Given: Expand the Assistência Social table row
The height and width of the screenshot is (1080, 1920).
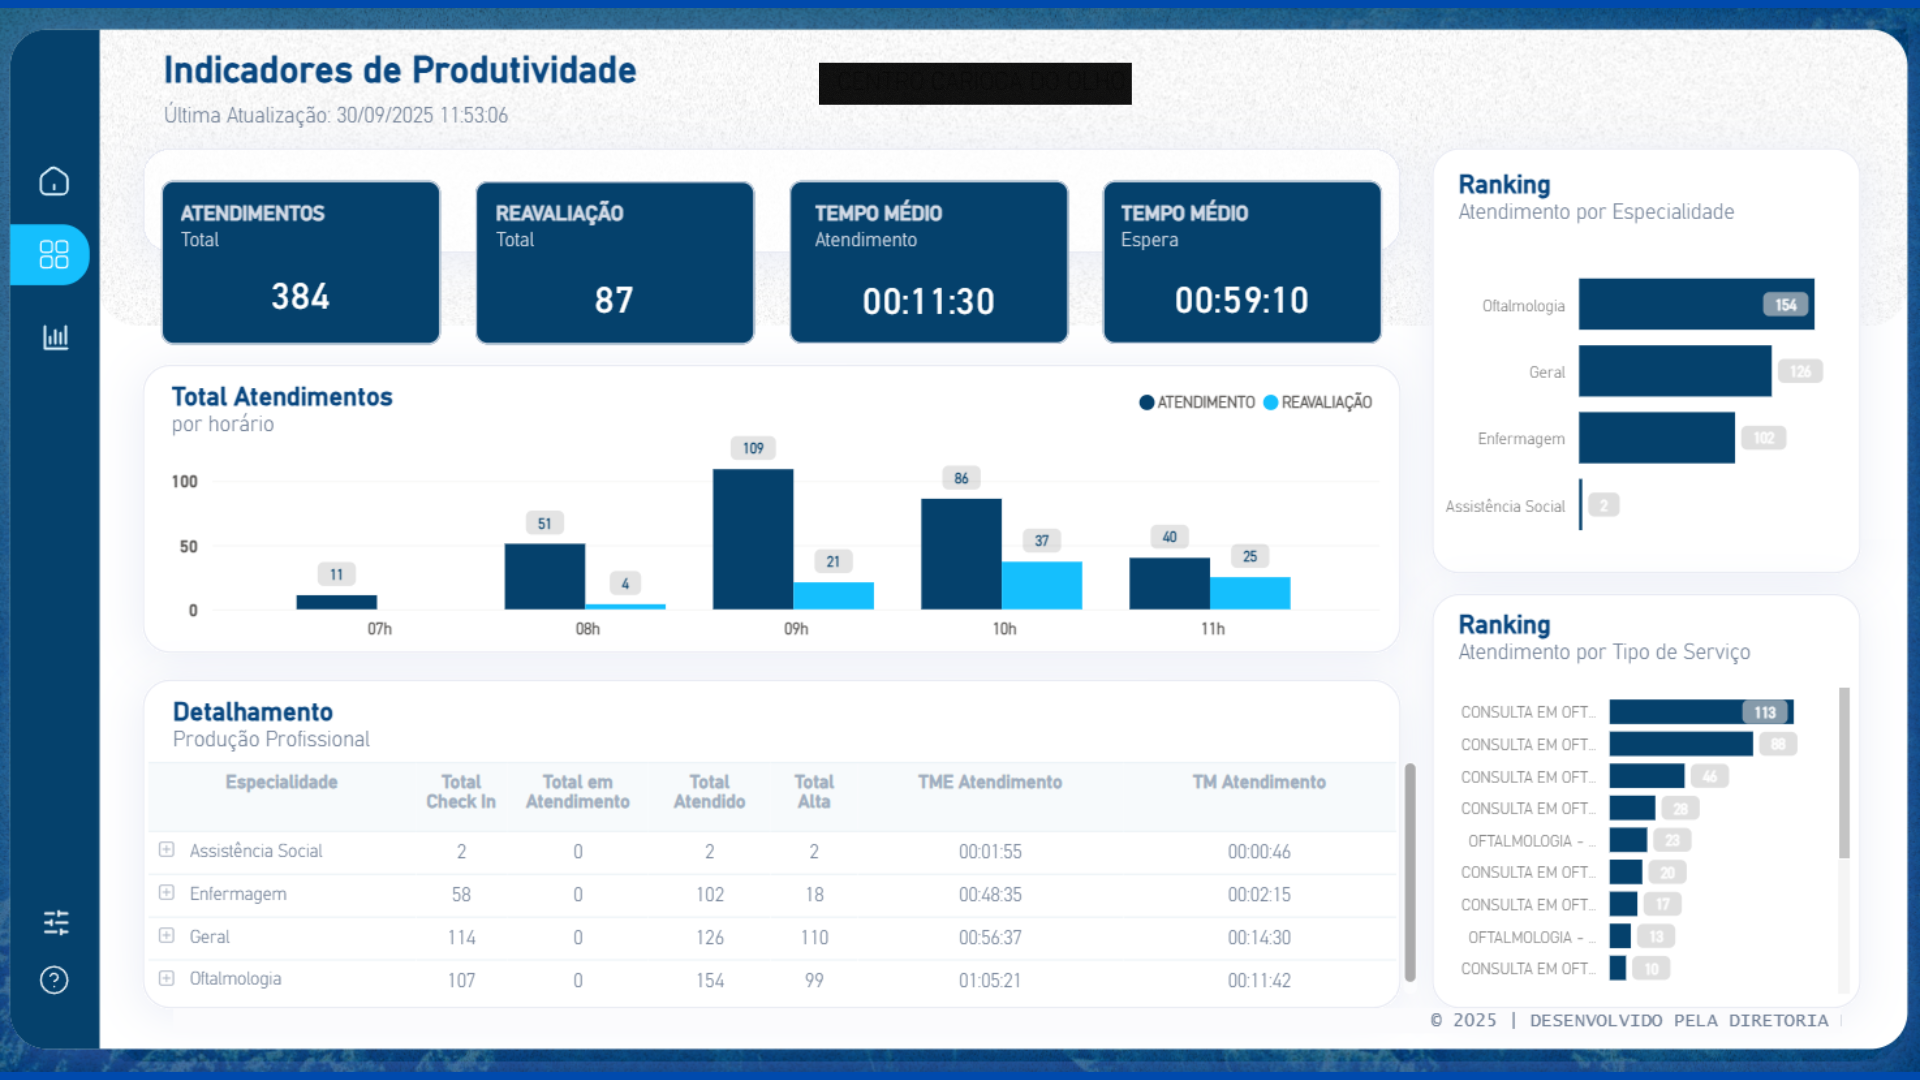Looking at the screenshot, I should (167, 850).
